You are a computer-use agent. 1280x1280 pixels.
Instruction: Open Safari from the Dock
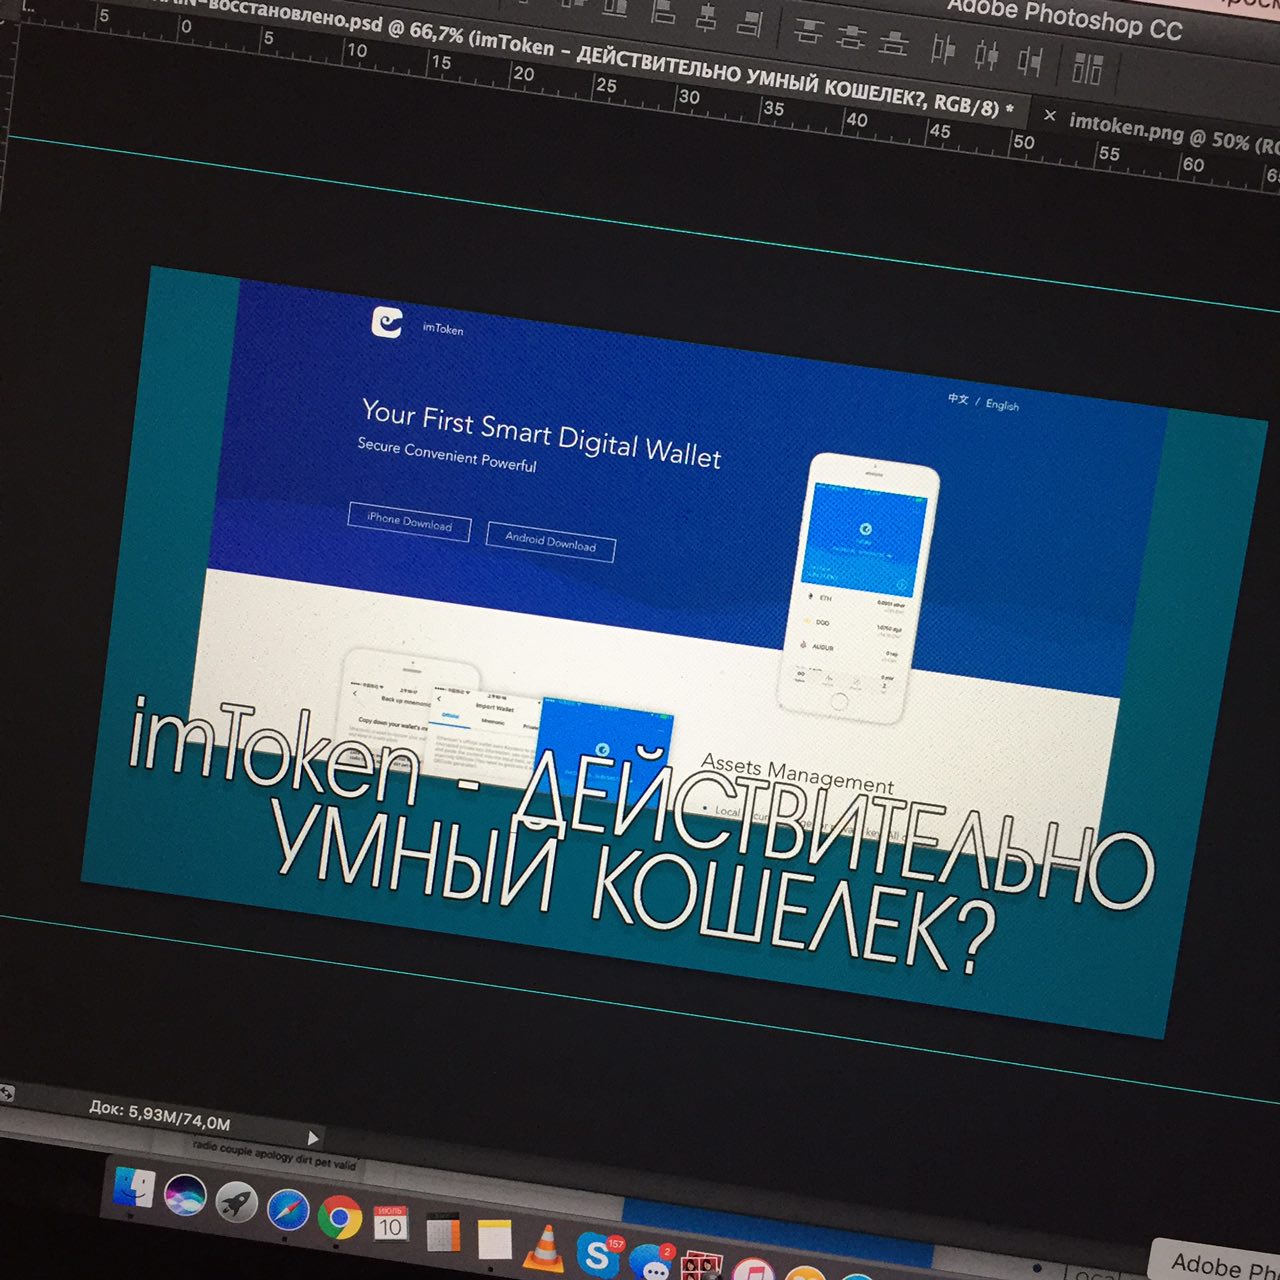(x=288, y=1211)
